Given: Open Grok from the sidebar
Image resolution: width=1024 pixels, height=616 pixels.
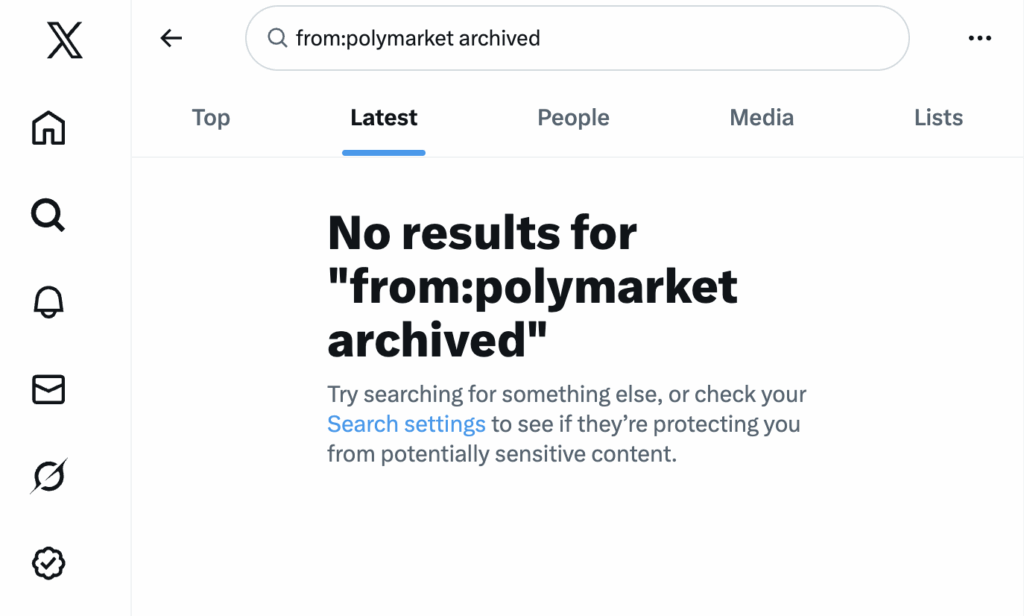Looking at the screenshot, I should click(48, 477).
